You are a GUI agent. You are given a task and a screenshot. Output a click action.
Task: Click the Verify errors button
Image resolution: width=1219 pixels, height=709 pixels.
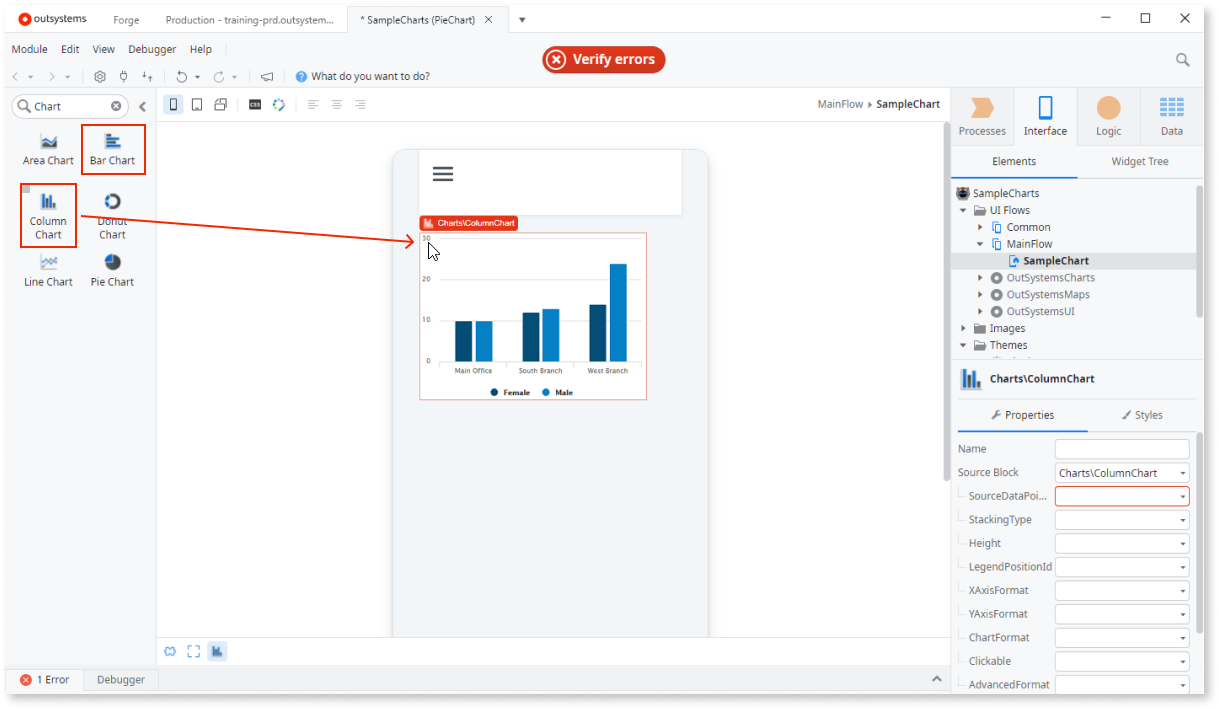coord(603,59)
